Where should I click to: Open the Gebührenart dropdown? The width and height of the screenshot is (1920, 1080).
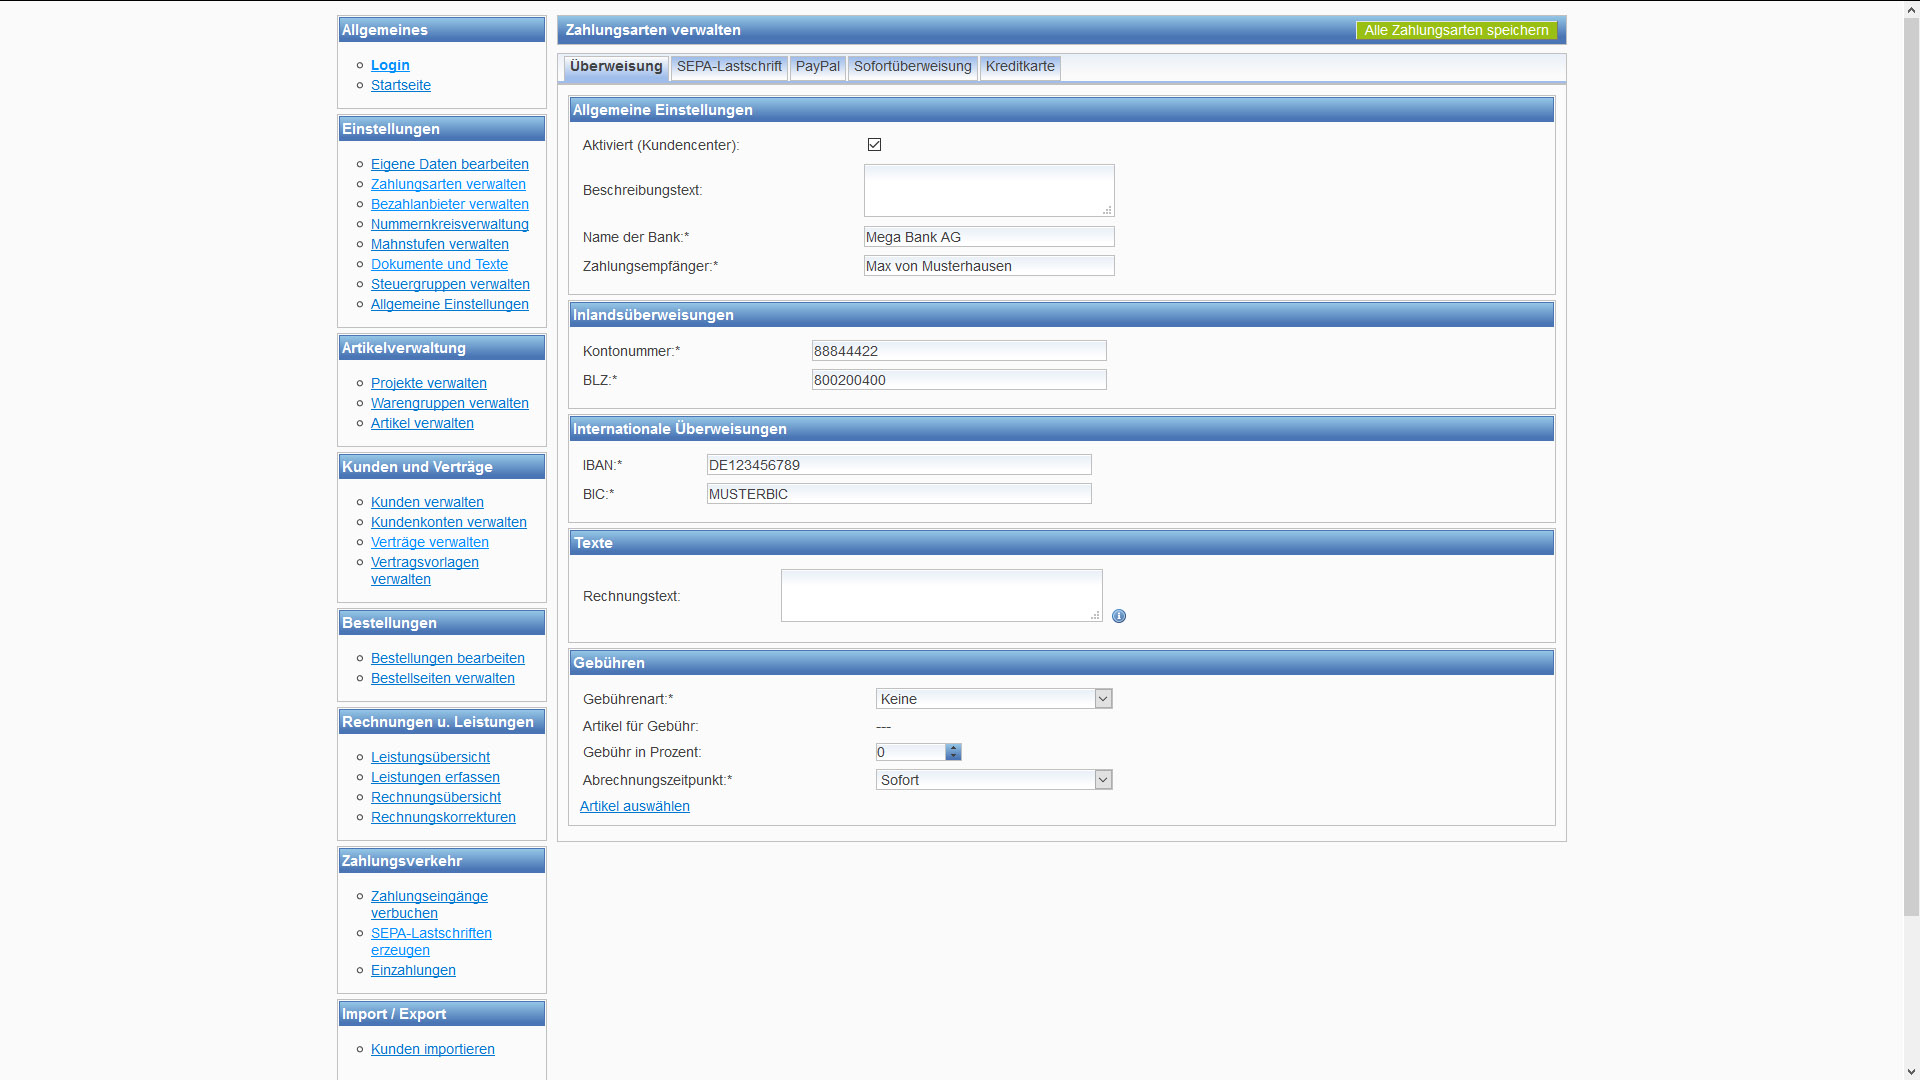(x=993, y=699)
